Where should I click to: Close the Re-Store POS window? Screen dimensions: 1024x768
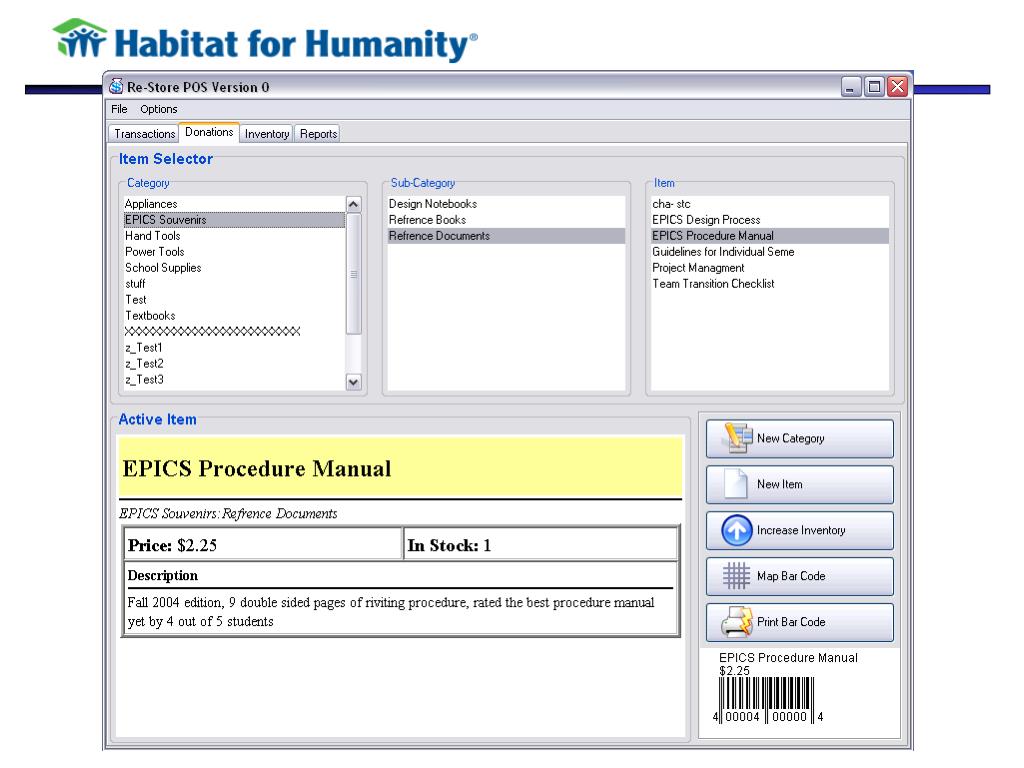[x=898, y=87]
